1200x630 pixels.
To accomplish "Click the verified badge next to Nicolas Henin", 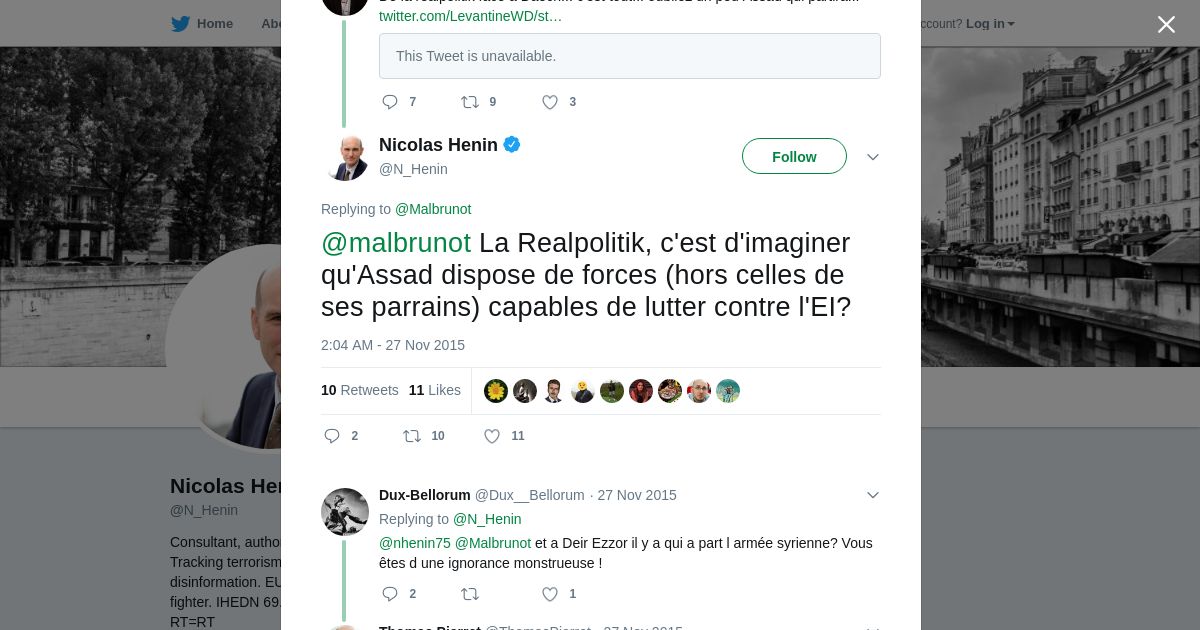I will point(512,145).
